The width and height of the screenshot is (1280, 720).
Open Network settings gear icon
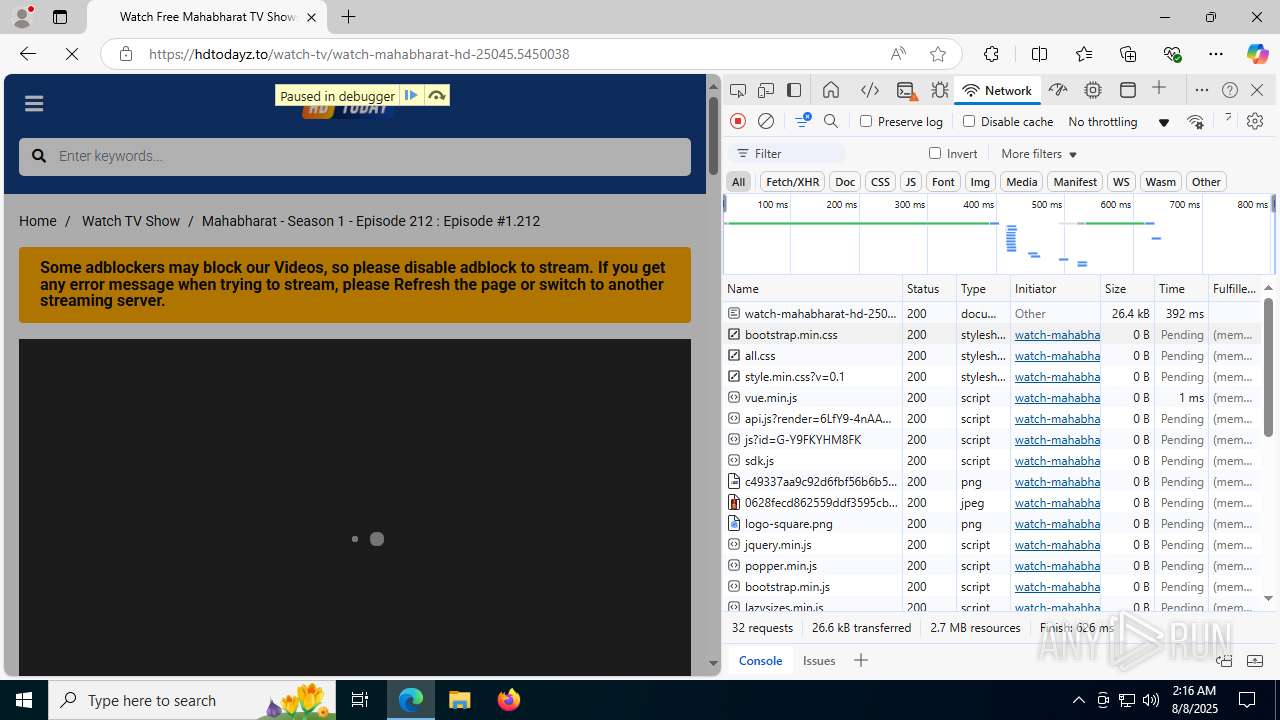(1255, 121)
